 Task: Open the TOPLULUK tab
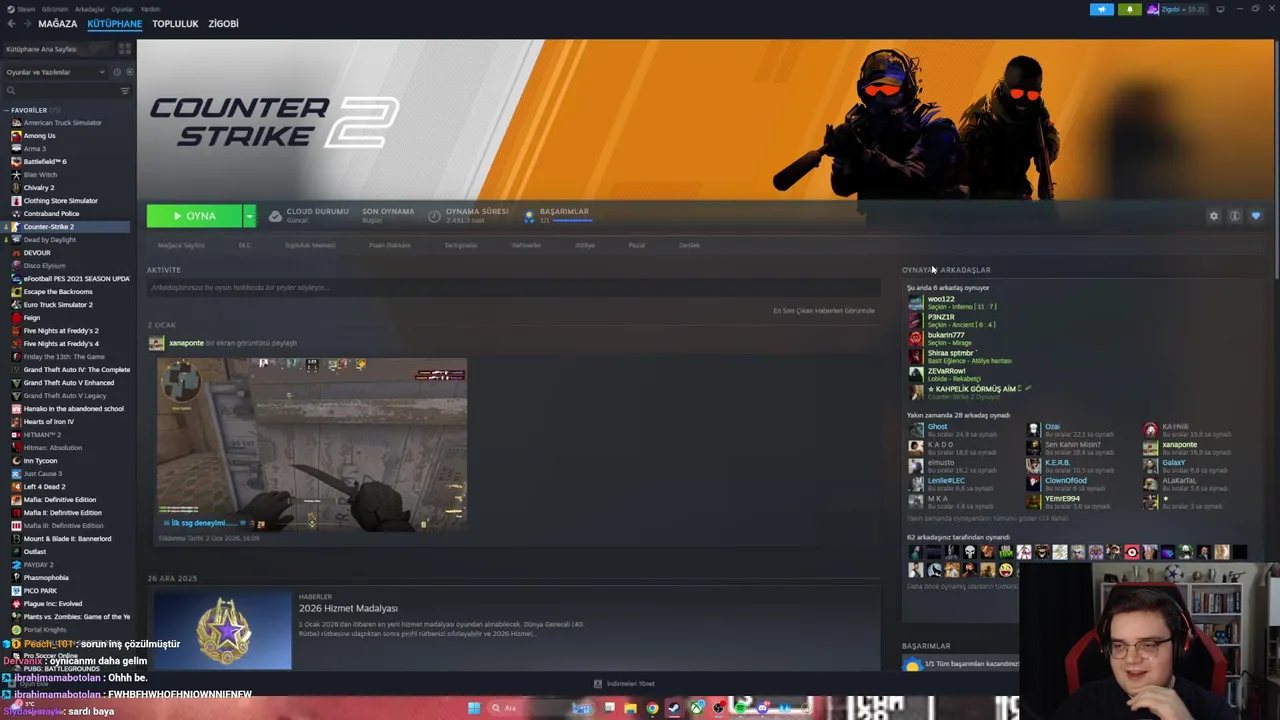[x=175, y=24]
